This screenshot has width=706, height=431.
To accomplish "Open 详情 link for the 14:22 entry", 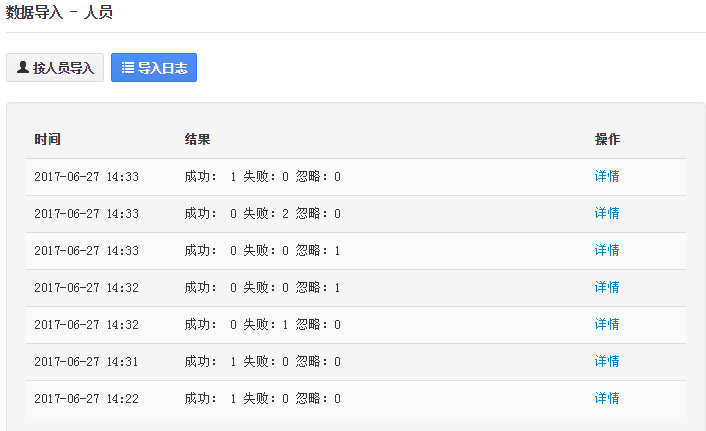I will pyautogui.click(x=607, y=399).
